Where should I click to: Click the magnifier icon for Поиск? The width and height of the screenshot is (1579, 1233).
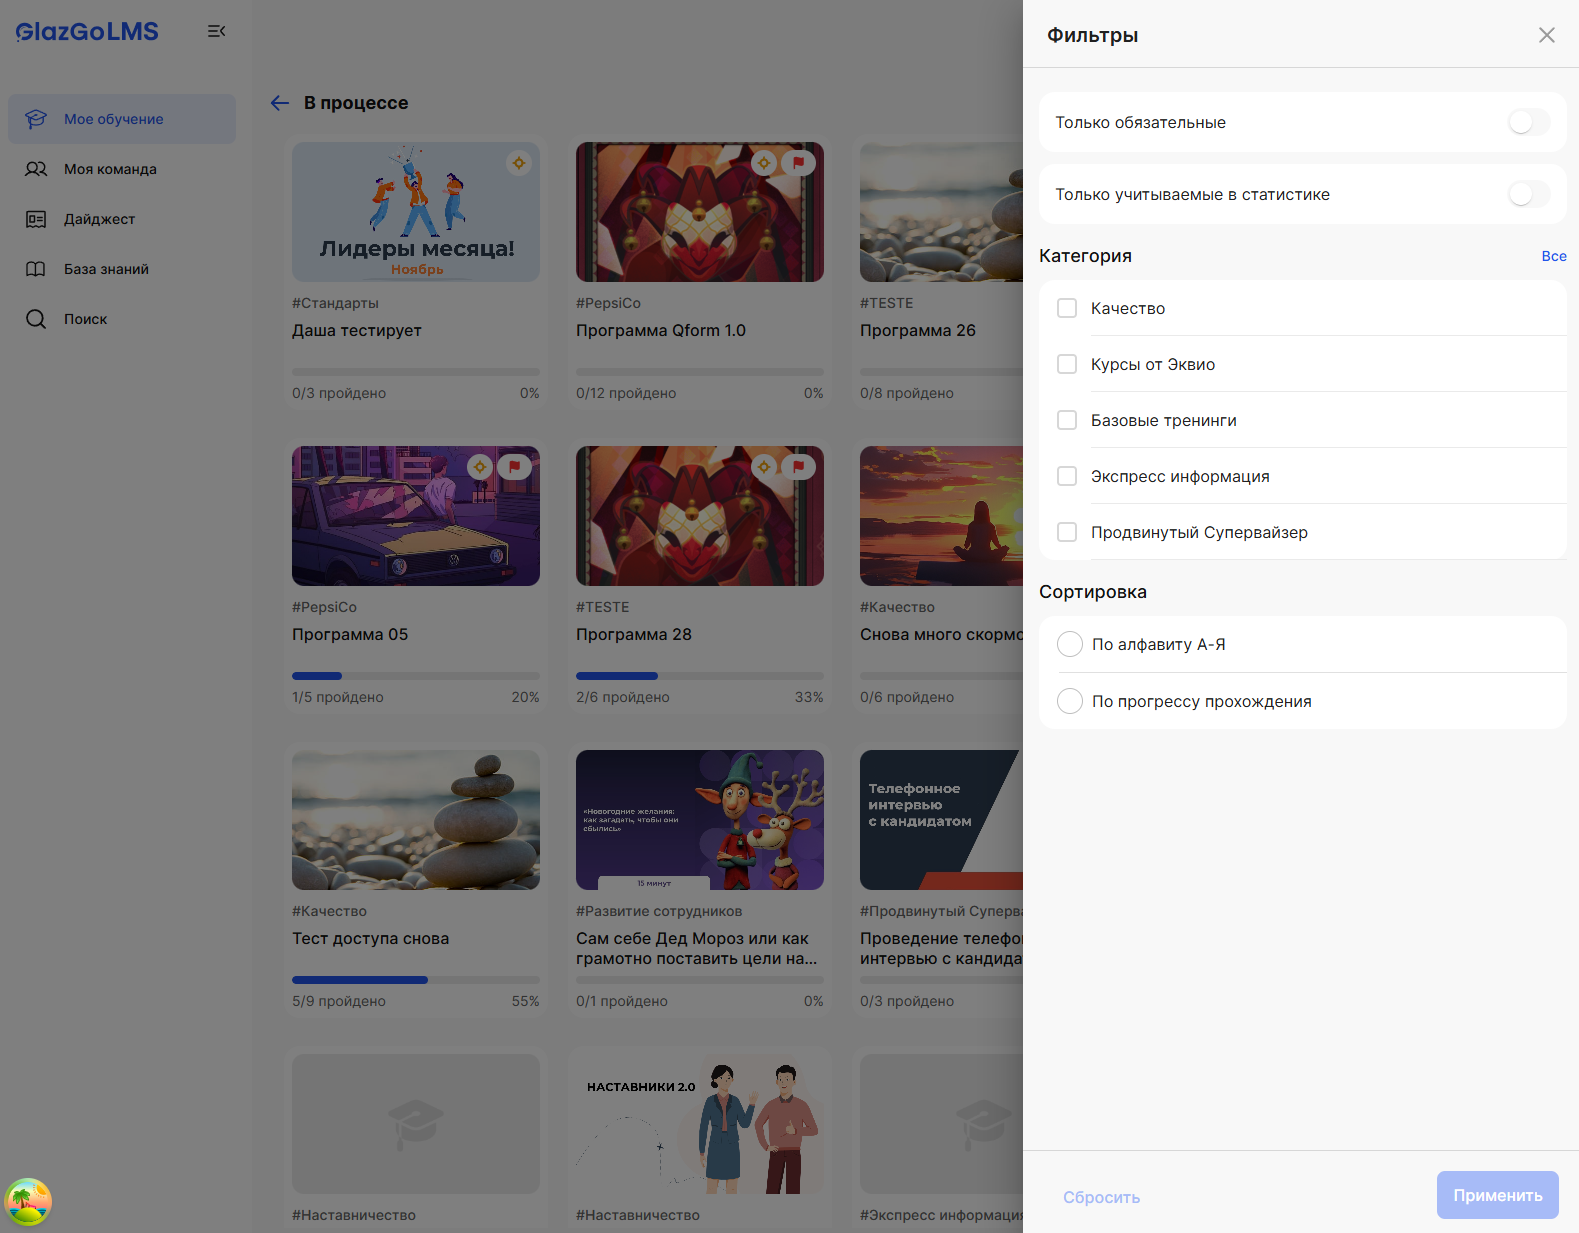click(x=36, y=319)
